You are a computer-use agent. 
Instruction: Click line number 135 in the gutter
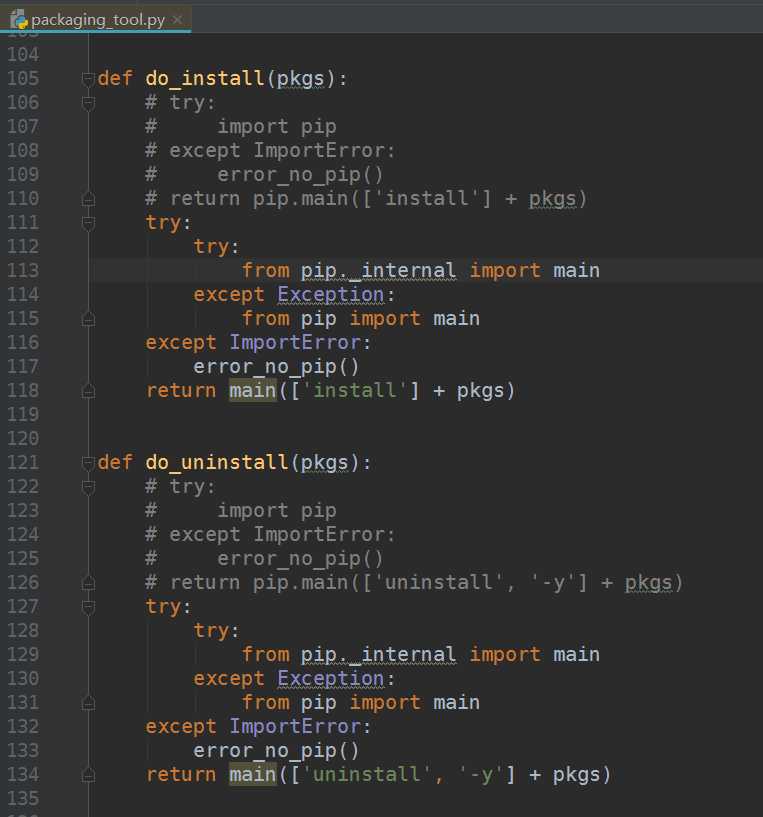[23, 798]
